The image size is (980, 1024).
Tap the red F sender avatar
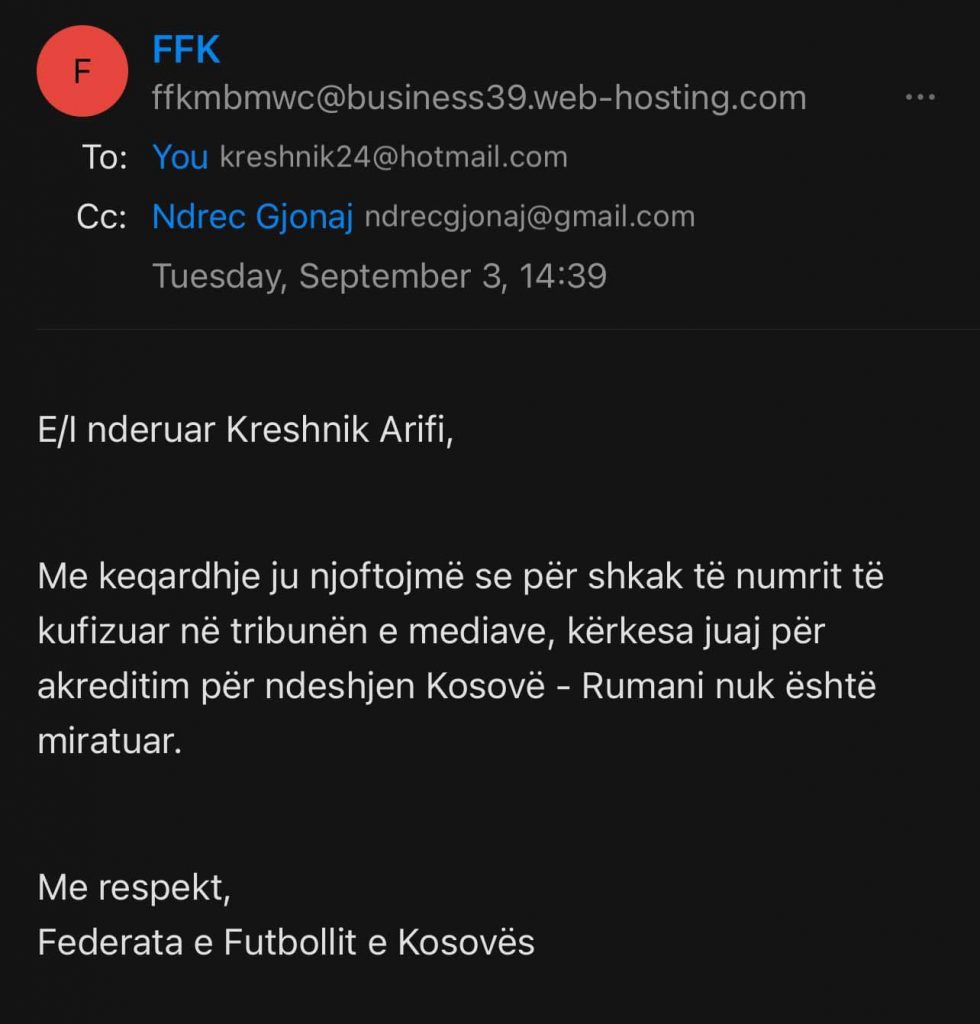82,71
